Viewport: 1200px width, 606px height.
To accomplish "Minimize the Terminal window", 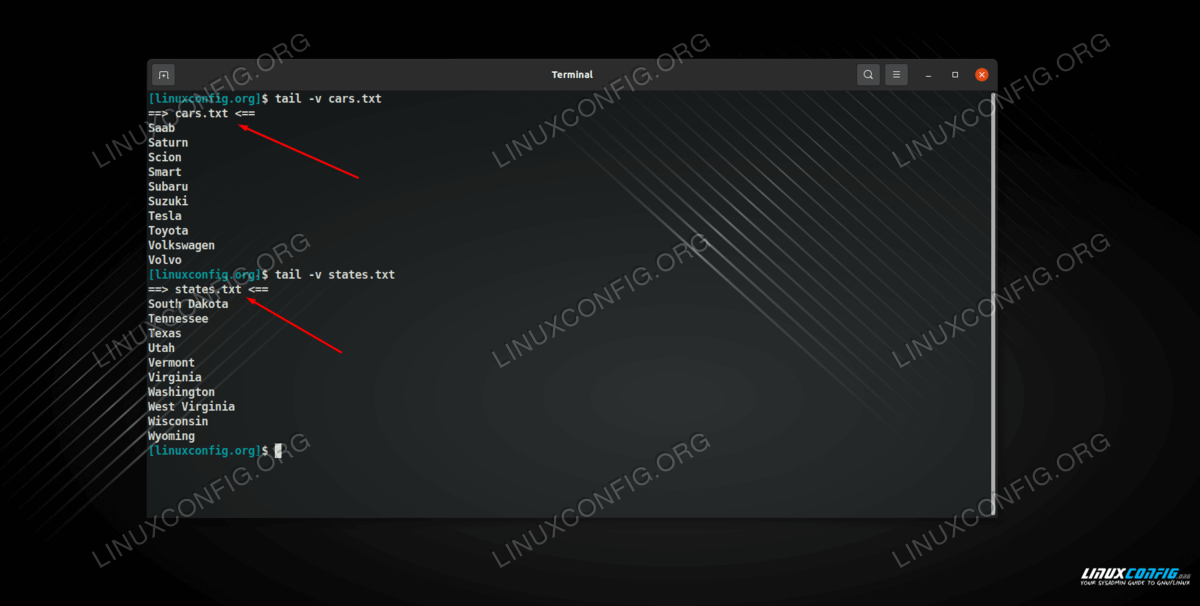I will (929, 75).
